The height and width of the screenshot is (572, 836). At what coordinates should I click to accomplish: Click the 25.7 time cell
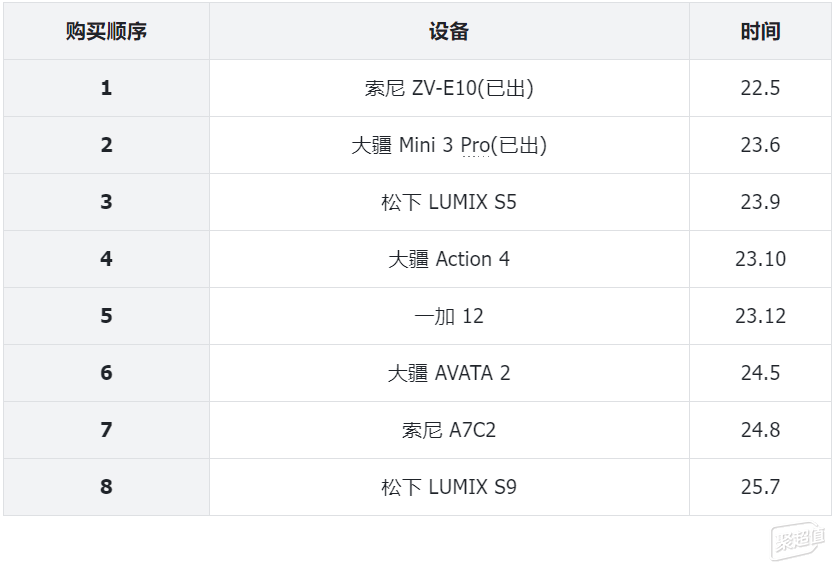pyautogui.click(x=760, y=487)
